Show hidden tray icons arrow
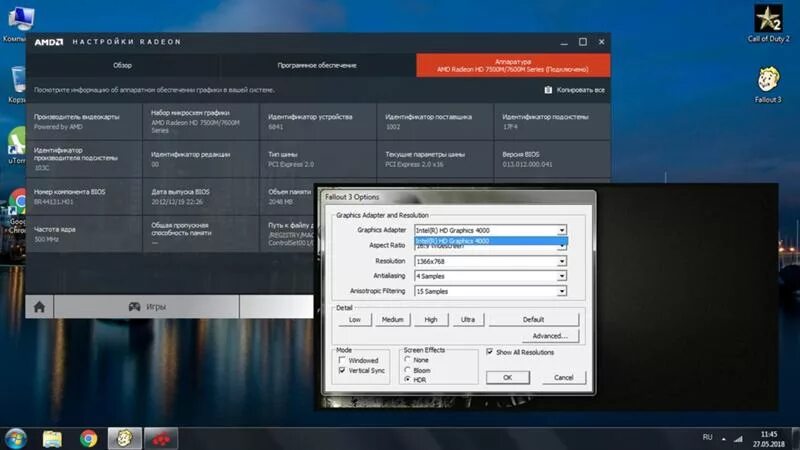 point(723,438)
